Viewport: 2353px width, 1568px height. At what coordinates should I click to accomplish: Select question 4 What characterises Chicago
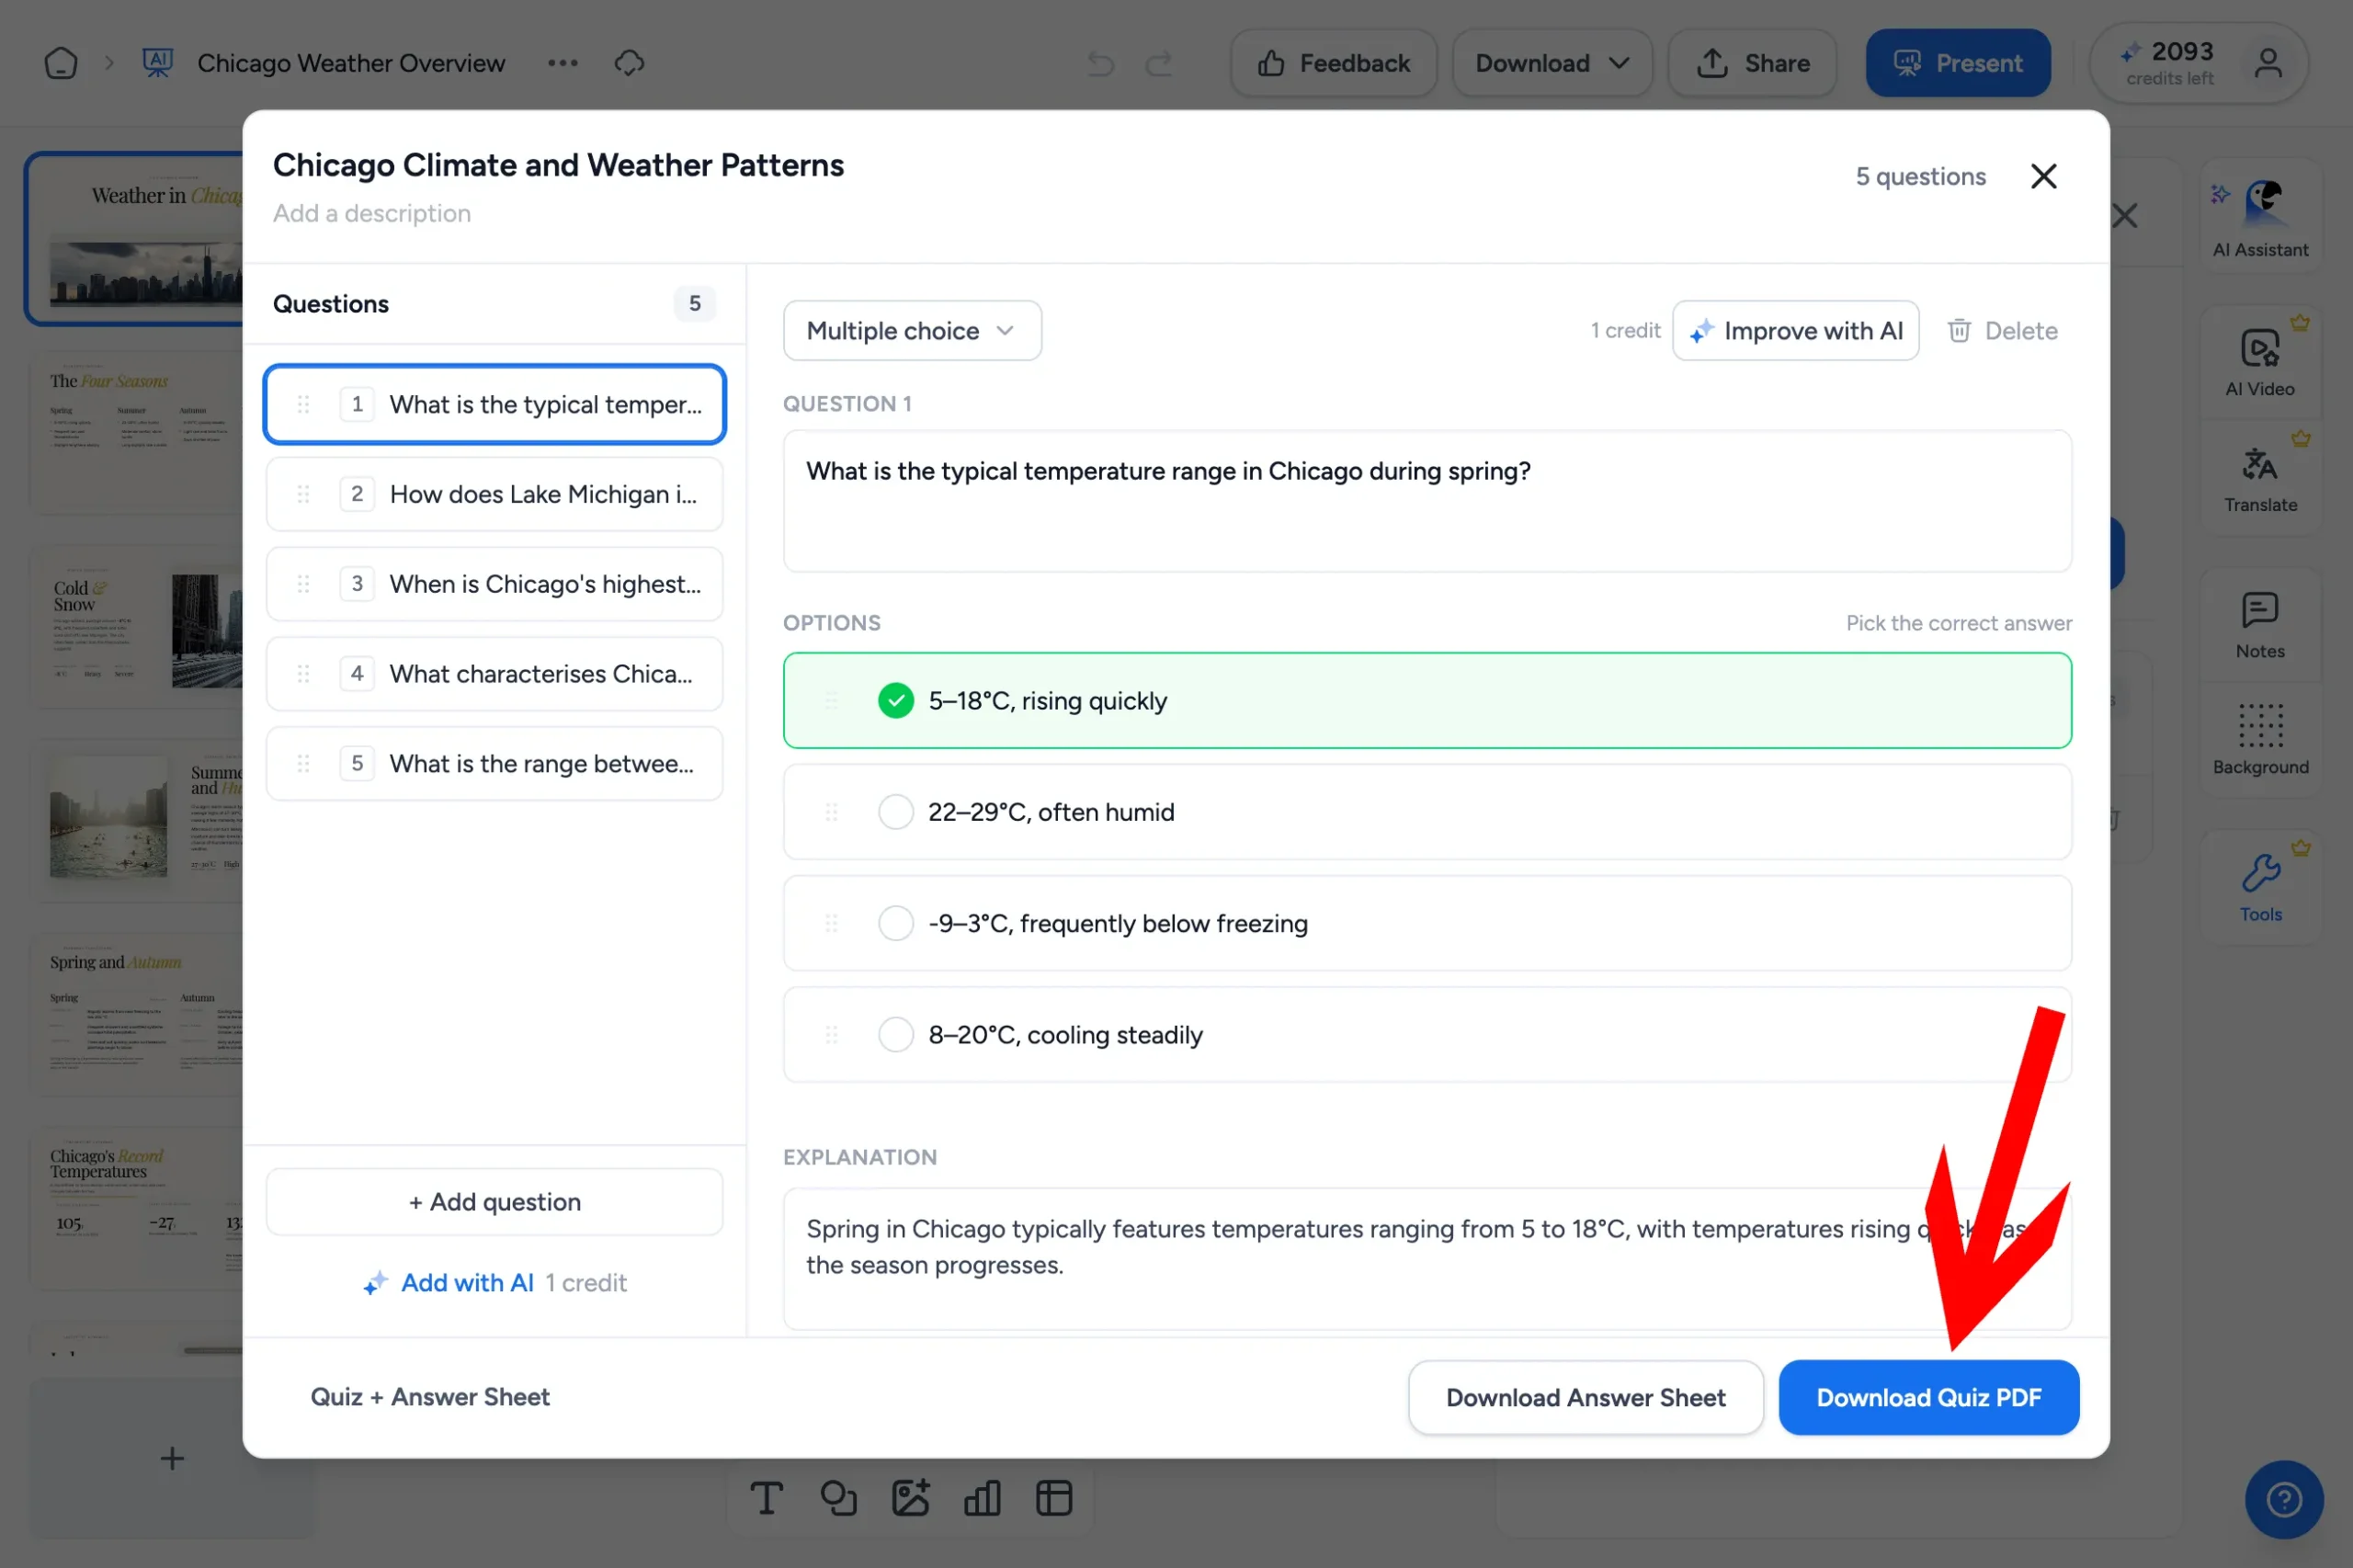(494, 674)
